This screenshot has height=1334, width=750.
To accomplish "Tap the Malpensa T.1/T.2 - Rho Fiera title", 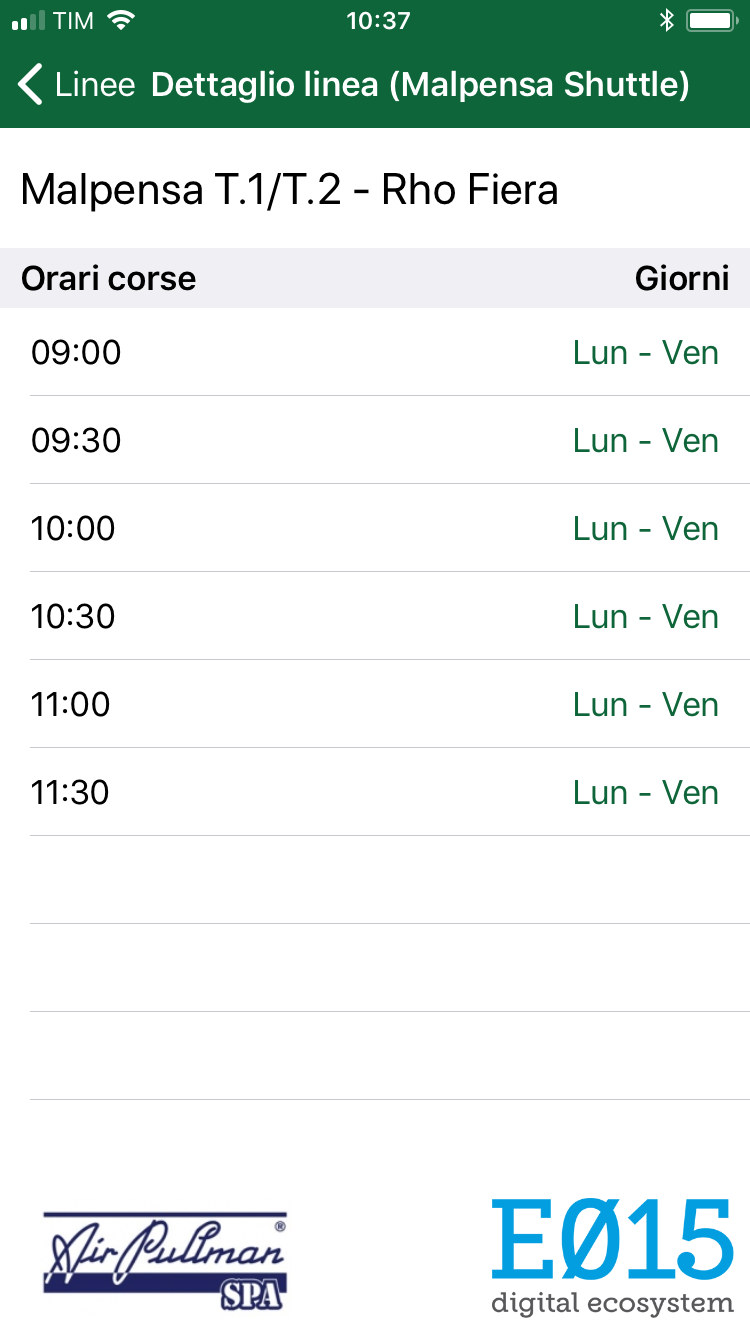I will point(289,189).
